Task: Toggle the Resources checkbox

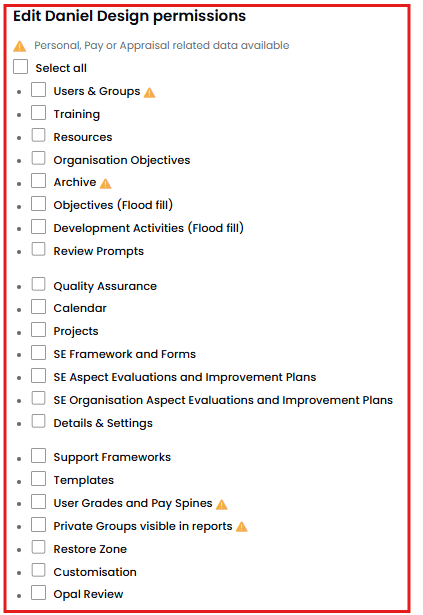Action: 38,135
